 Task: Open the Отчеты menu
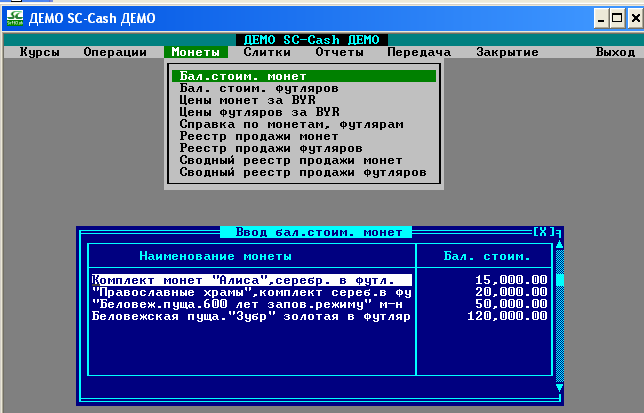tap(339, 52)
